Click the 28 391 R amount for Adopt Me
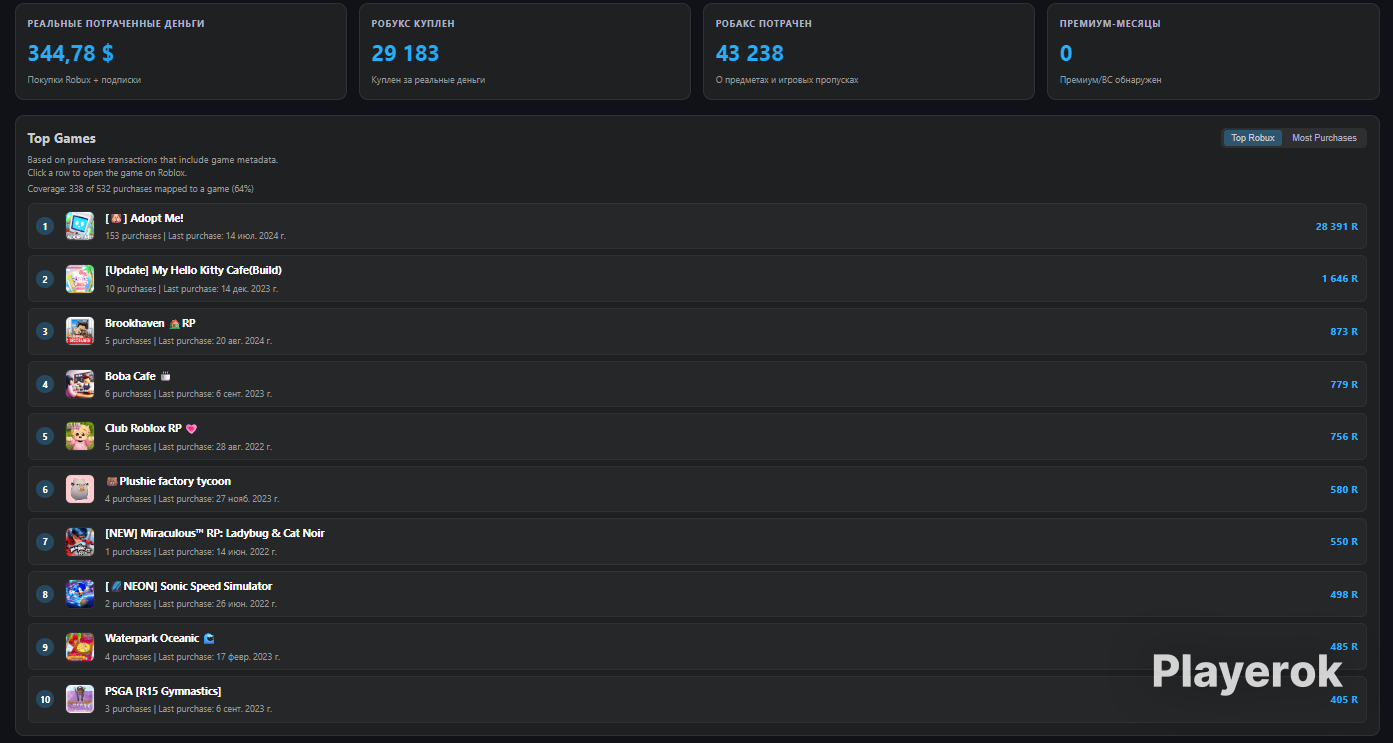 coord(1336,227)
